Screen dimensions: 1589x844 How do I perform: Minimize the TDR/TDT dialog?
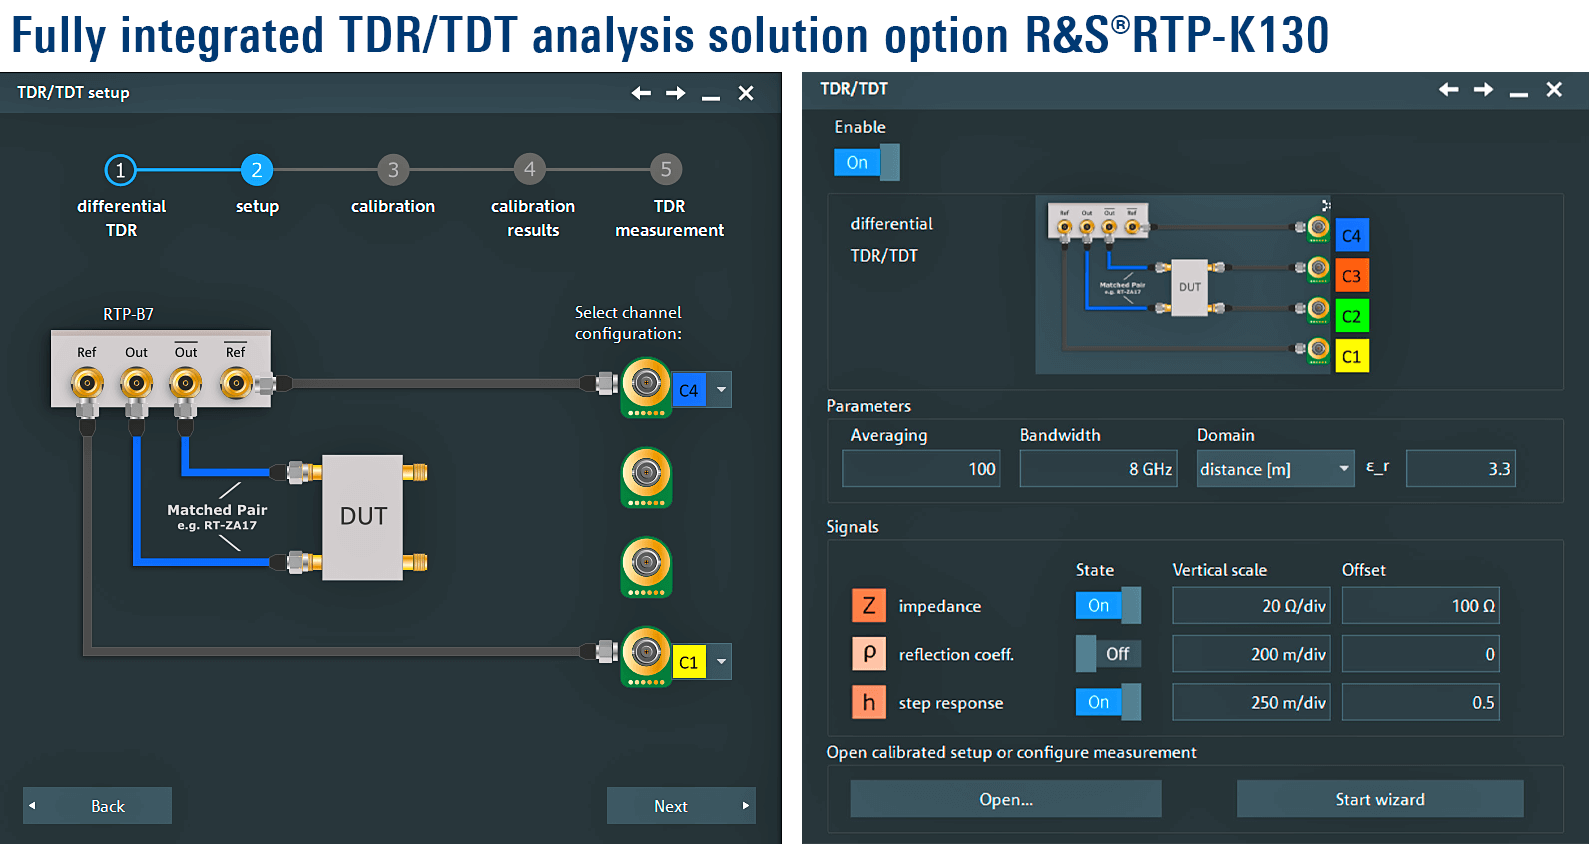coord(1519,94)
